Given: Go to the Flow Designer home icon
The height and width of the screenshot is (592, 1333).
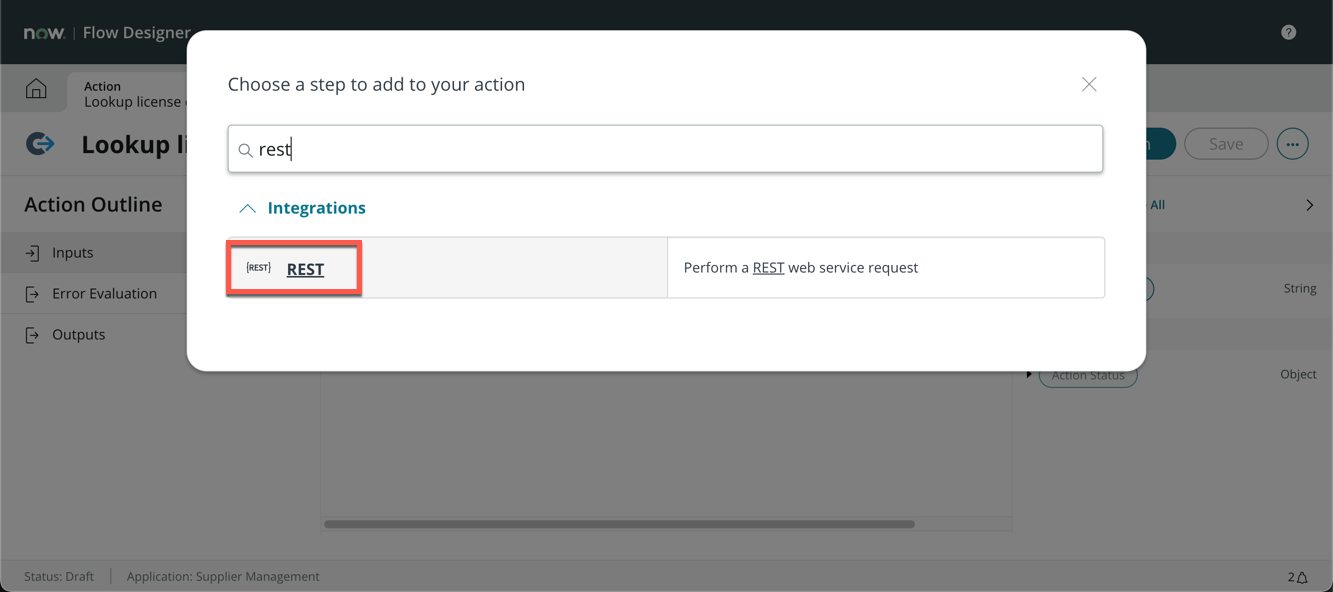Looking at the screenshot, I should (x=36, y=89).
